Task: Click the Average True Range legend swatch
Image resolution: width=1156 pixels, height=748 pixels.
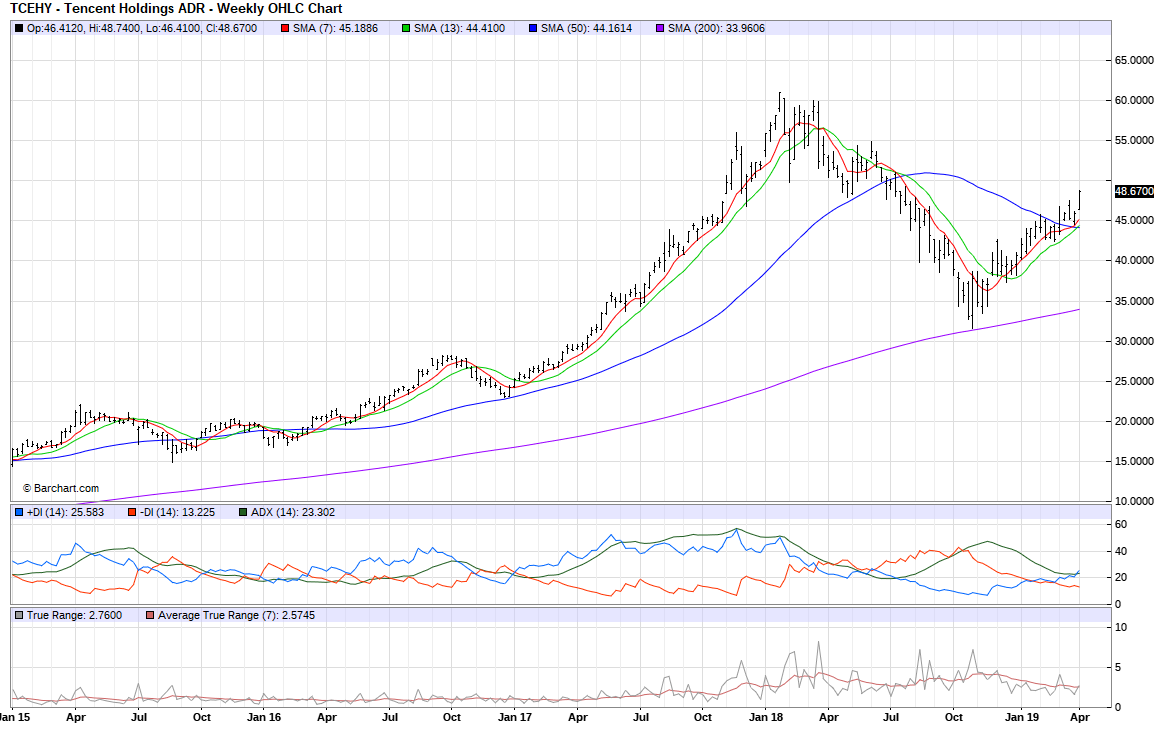Action: pos(150,615)
